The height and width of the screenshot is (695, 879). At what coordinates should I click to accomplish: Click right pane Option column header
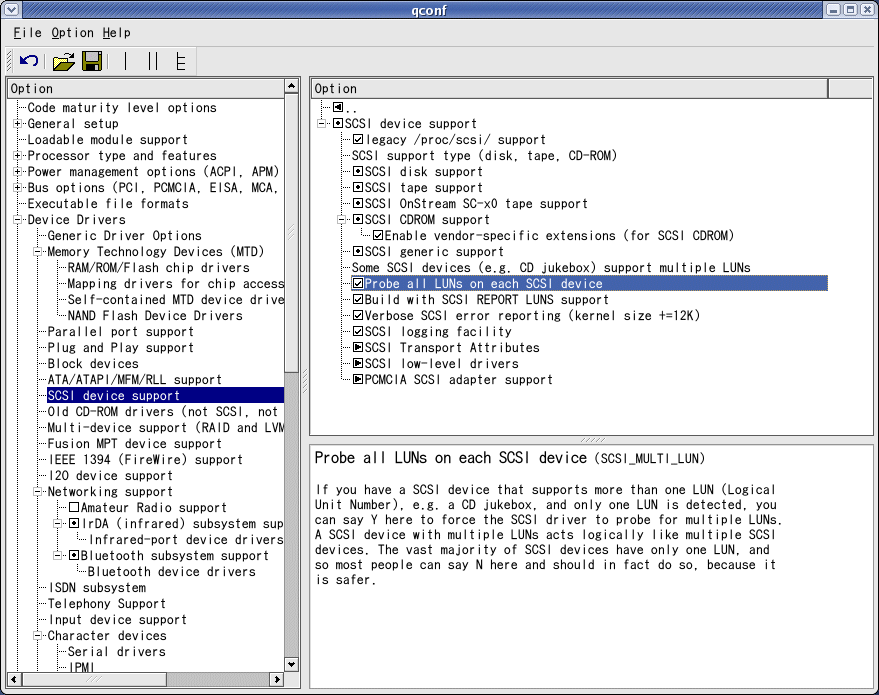(x=570, y=89)
